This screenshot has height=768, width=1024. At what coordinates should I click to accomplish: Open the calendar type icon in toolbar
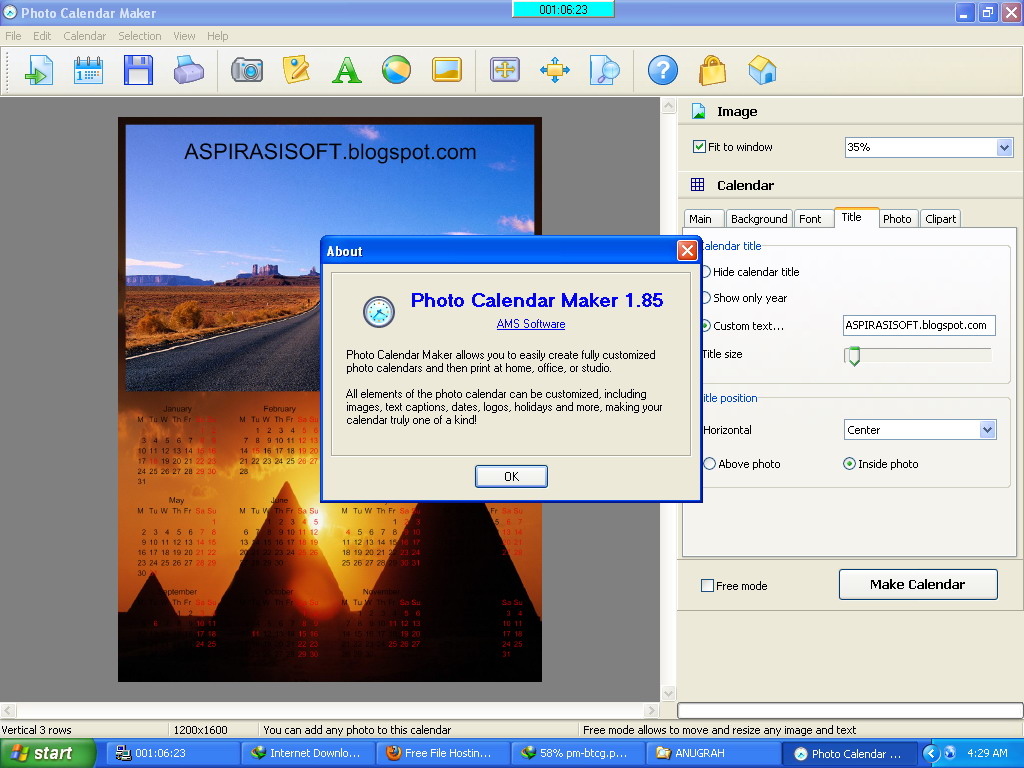click(x=88, y=71)
